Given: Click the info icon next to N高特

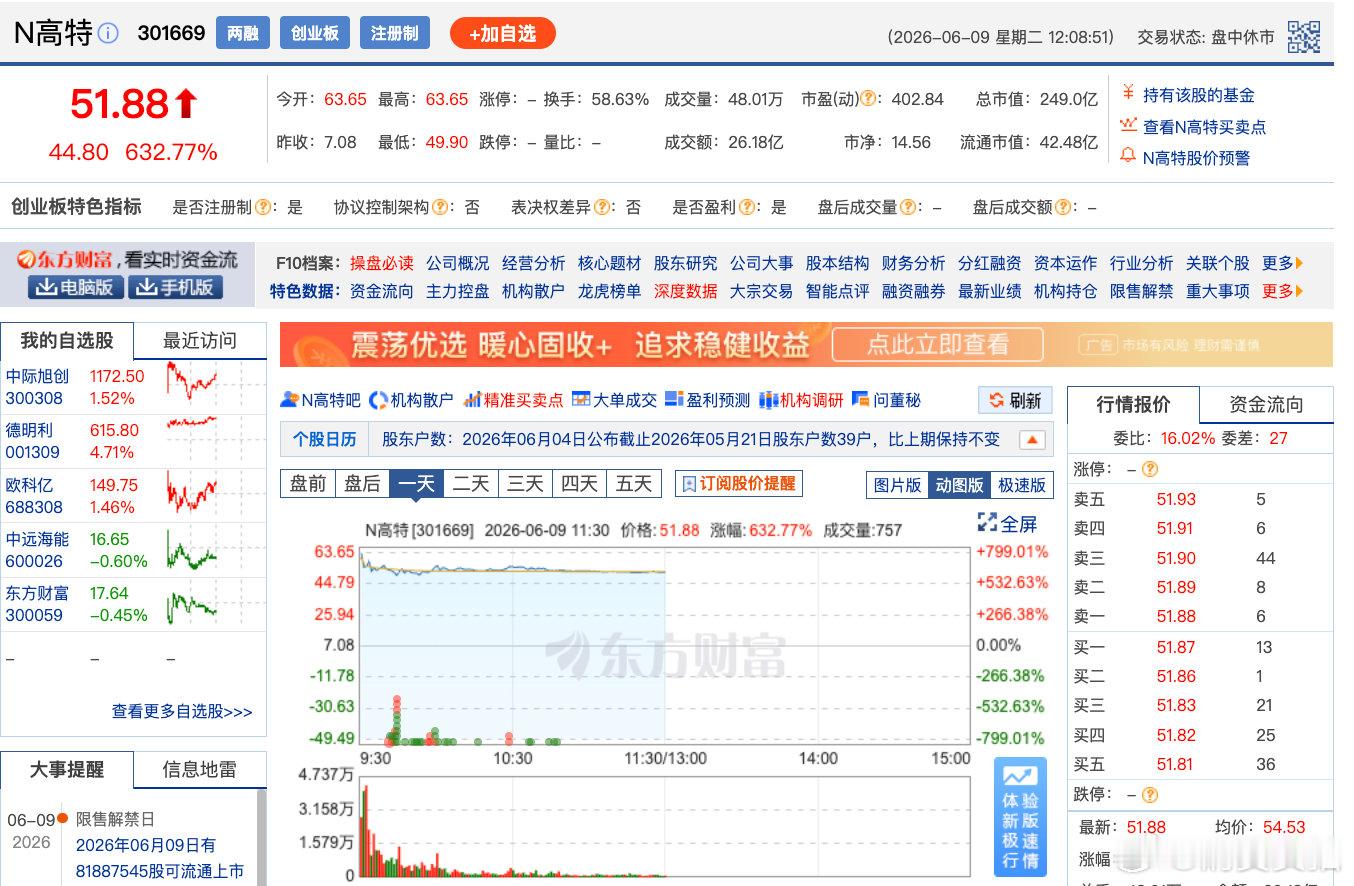Looking at the screenshot, I should click(108, 33).
